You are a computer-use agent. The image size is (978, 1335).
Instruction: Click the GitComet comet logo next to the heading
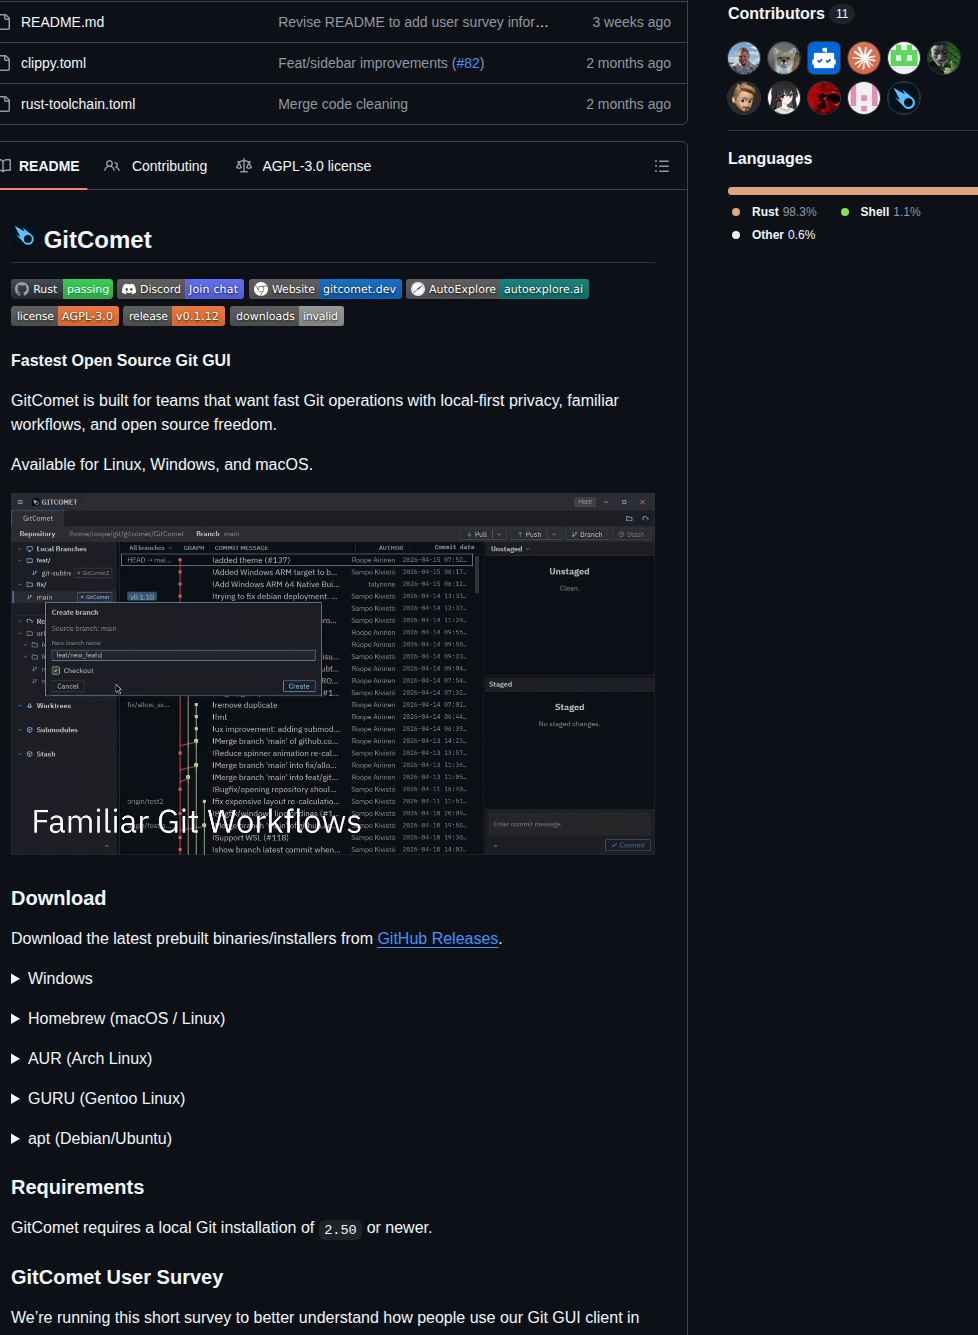pyautogui.click(x=24, y=236)
